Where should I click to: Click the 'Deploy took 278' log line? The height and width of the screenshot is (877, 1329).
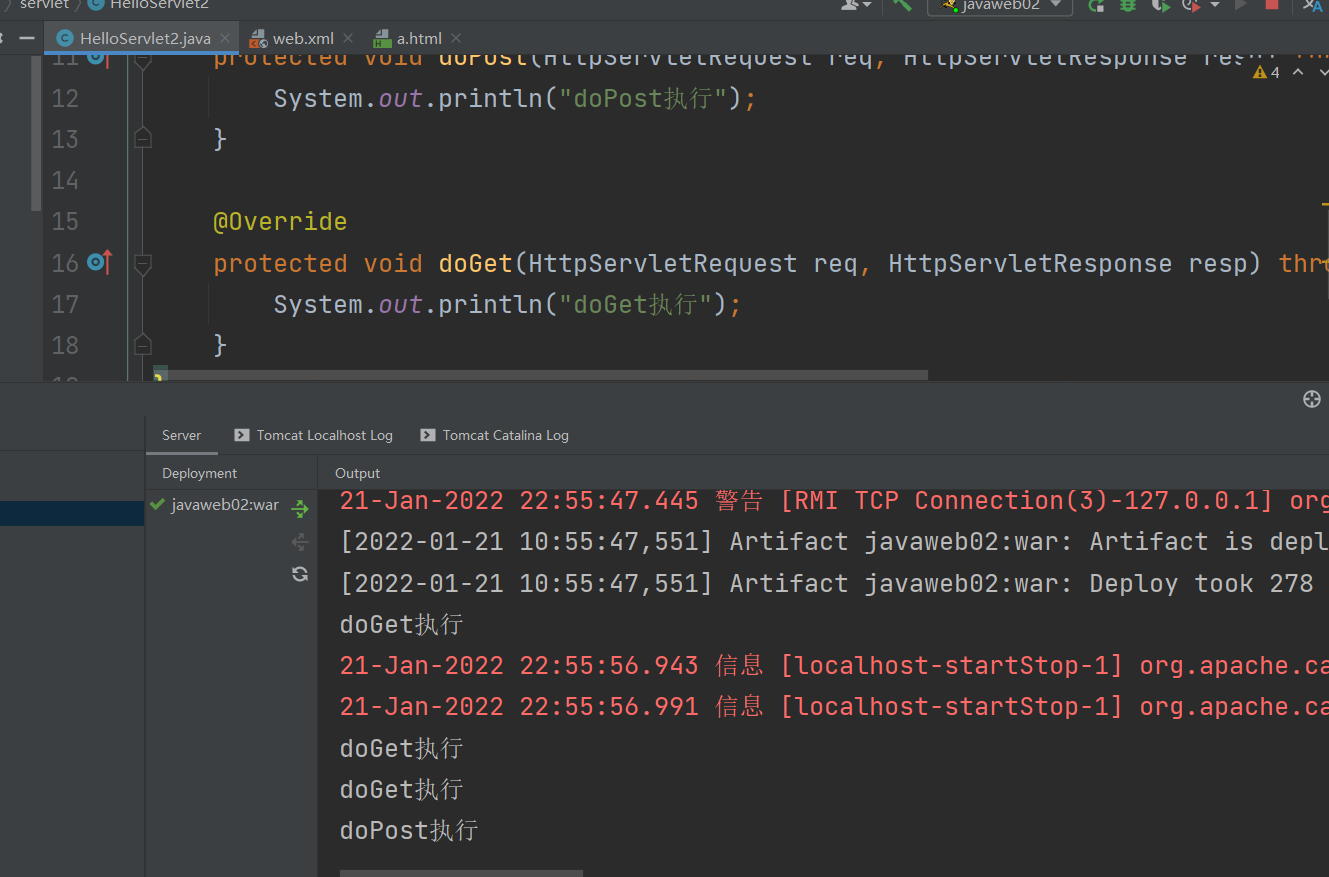827,584
